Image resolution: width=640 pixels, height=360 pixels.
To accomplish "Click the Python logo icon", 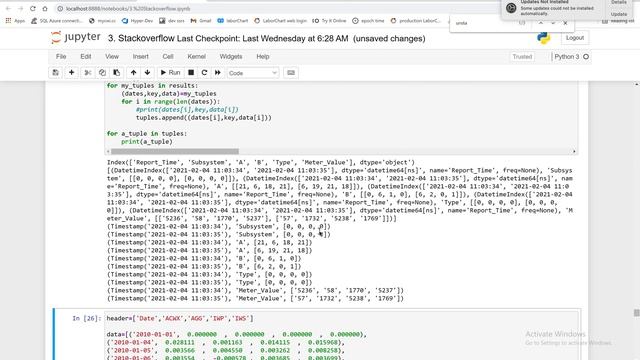I will tap(543, 38).
